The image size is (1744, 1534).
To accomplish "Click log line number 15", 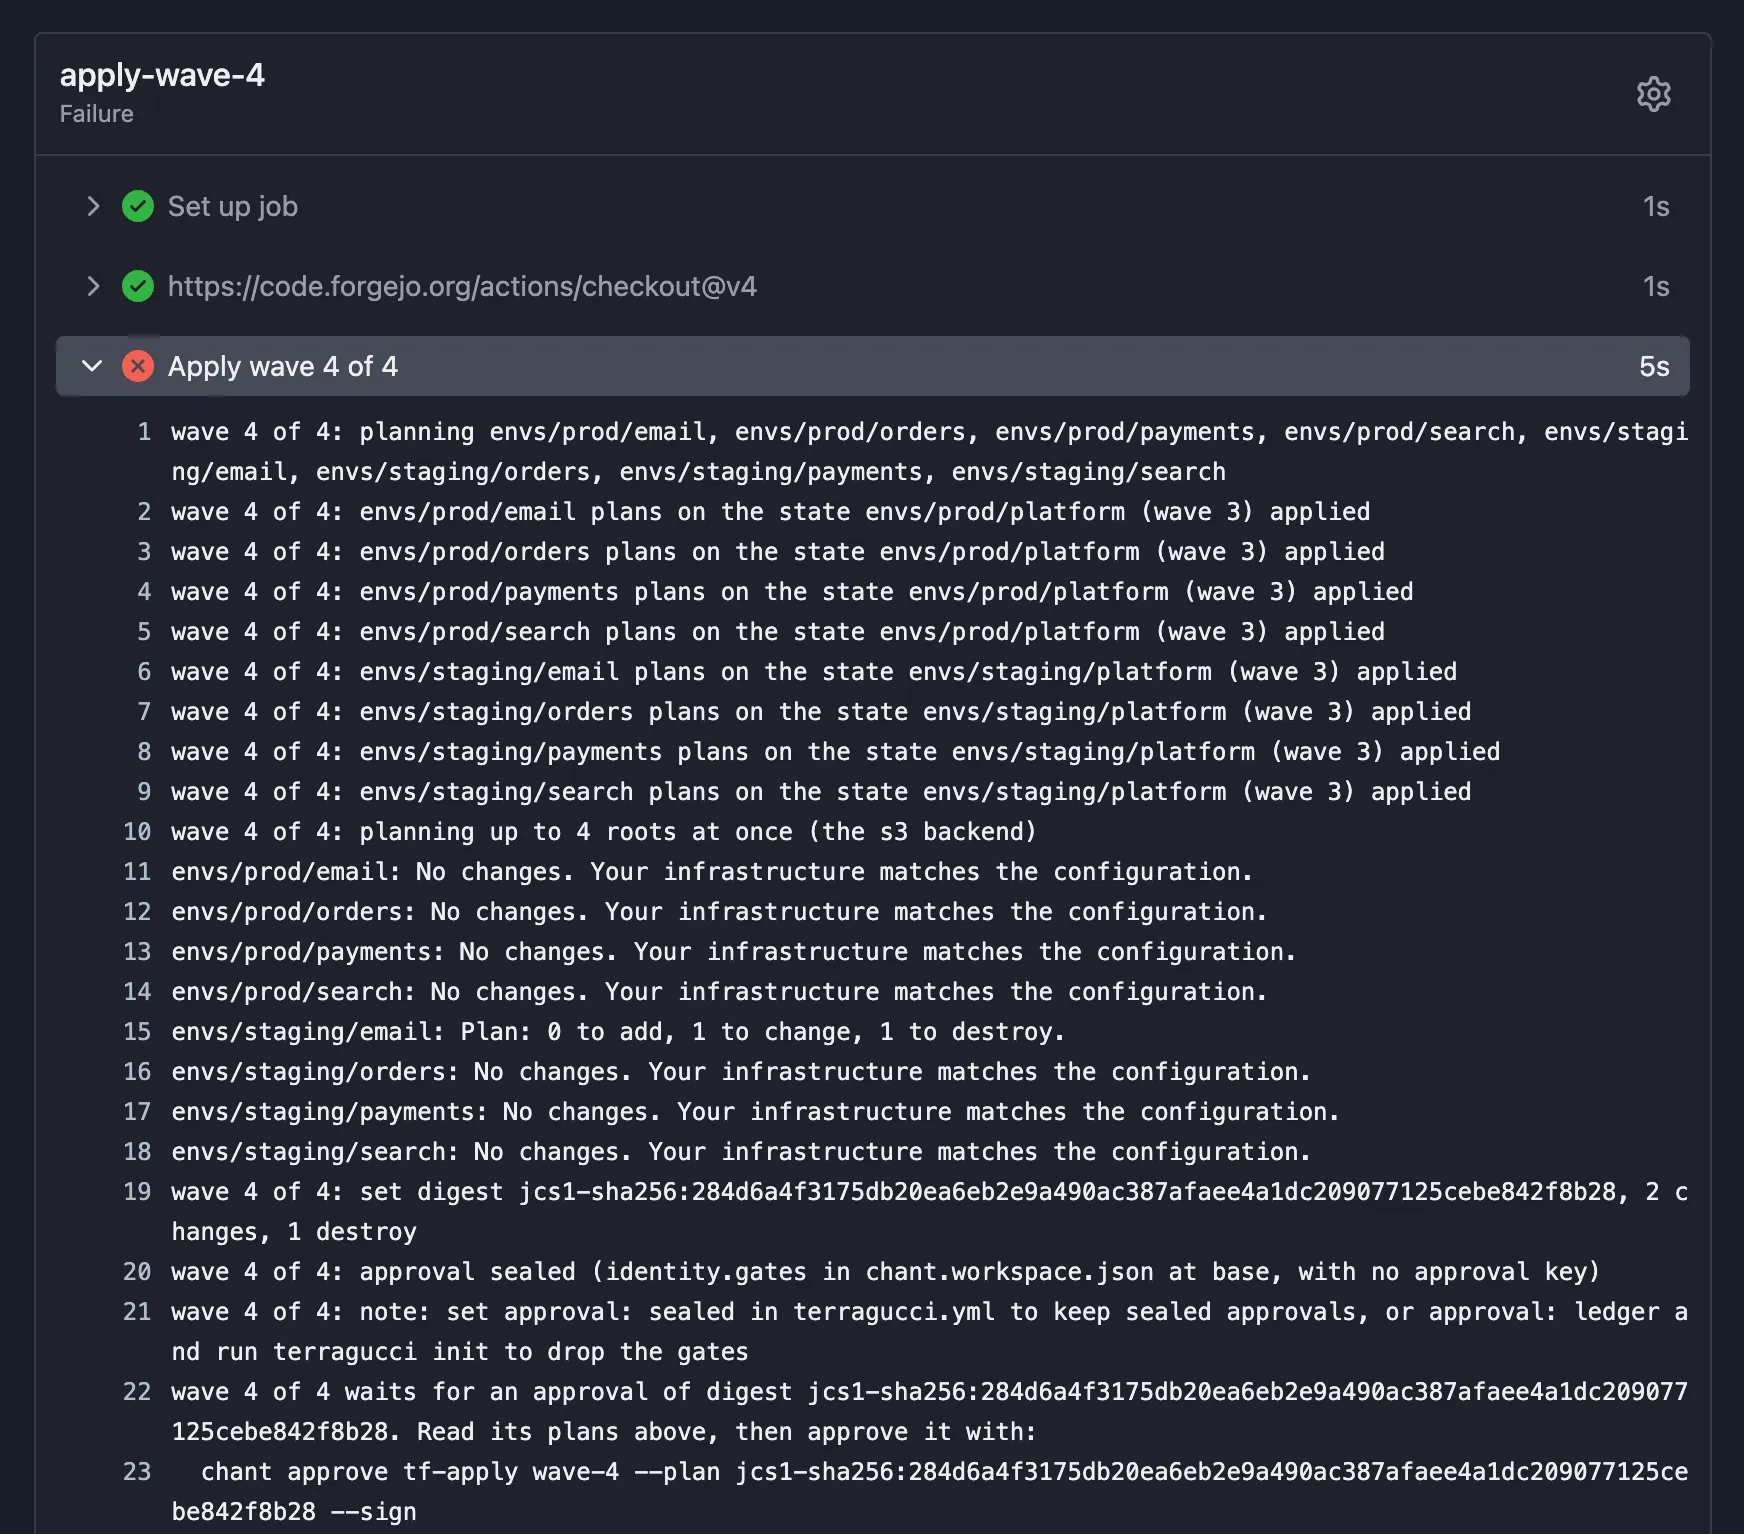I will [137, 1032].
